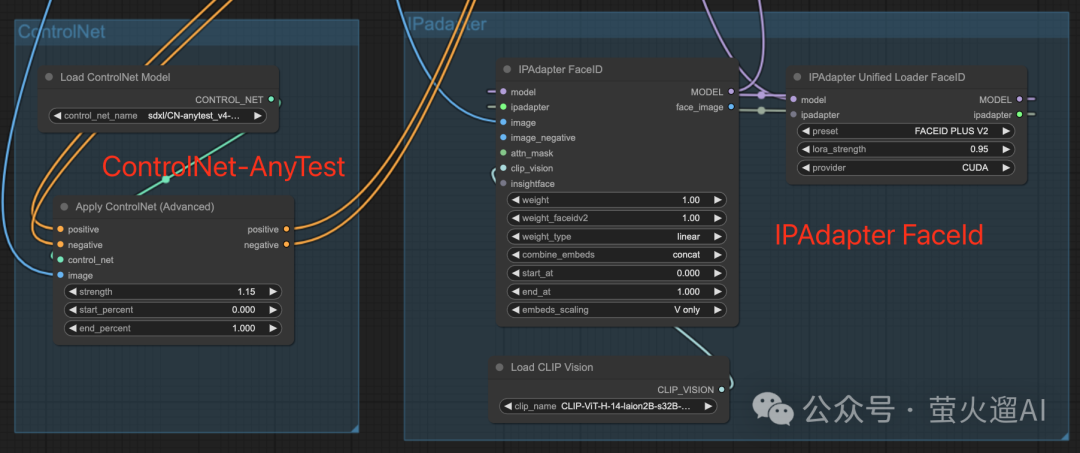Select next provider with right arrow

point(1006,167)
